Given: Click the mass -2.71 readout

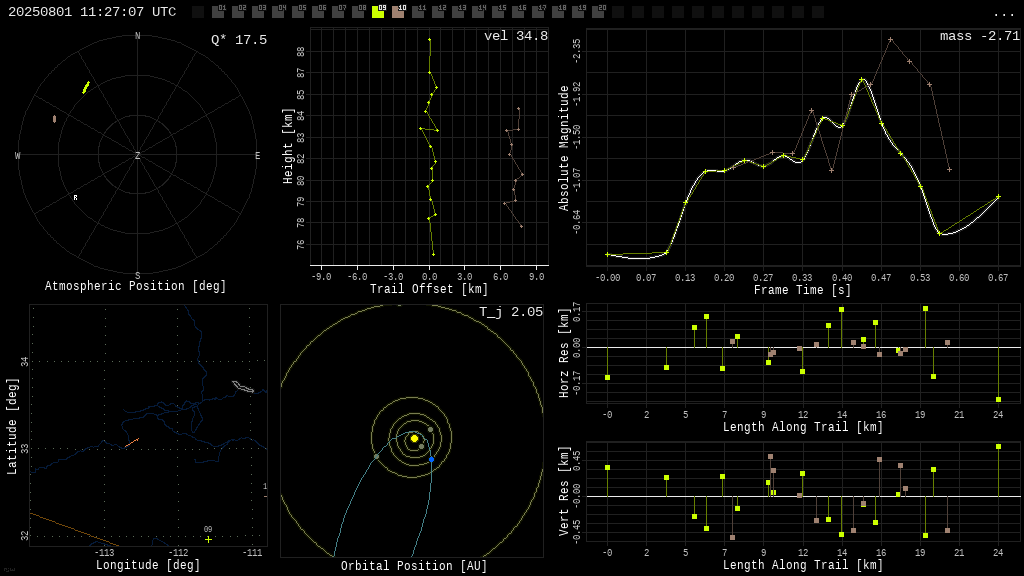Looking at the screenshot, I should pos(980,36).
